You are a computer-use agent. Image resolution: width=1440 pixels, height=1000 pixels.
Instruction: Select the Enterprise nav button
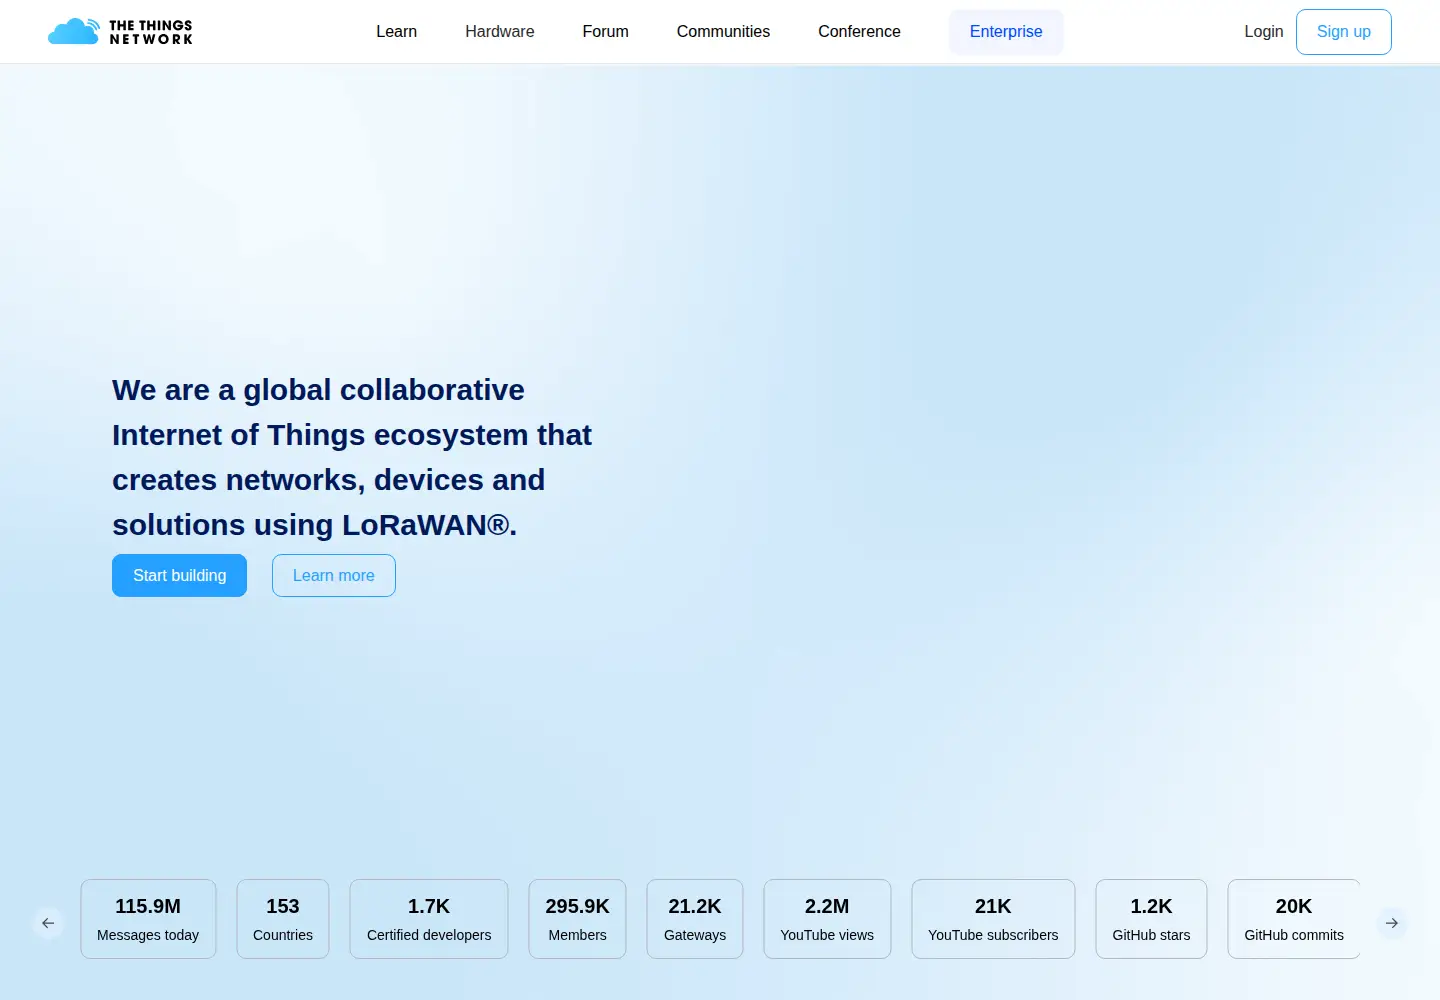(x=1006, y=32)
